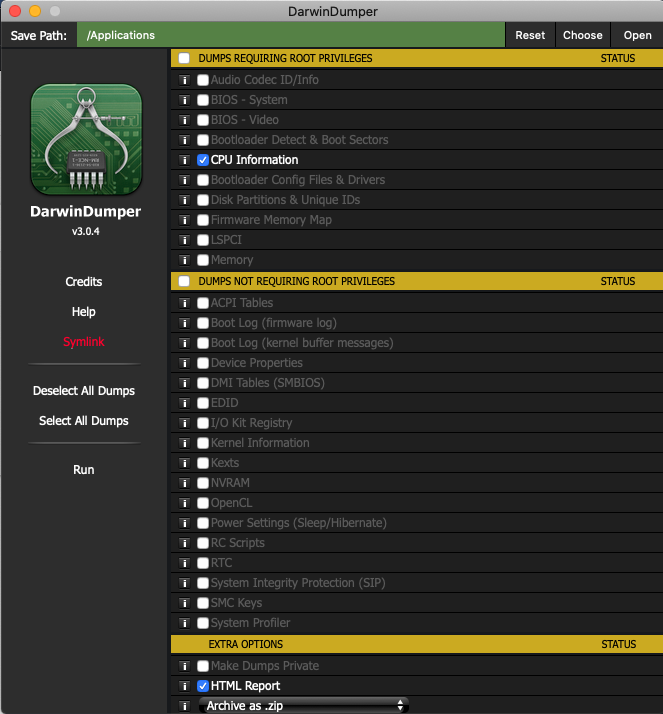This screenshot has height=714, width=663.
Task: Click info icon for Firmware Memory Map
Action: (184, 220)
